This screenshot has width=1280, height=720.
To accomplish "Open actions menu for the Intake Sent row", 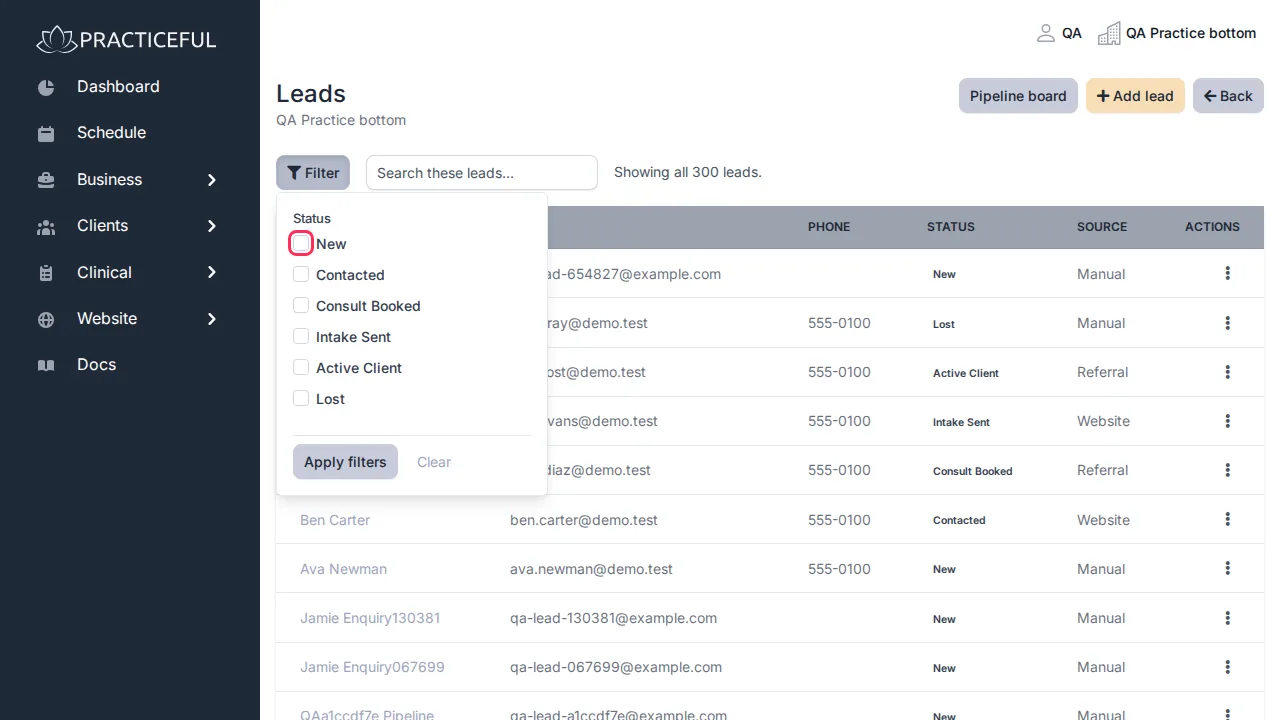I will (1228, 421).
